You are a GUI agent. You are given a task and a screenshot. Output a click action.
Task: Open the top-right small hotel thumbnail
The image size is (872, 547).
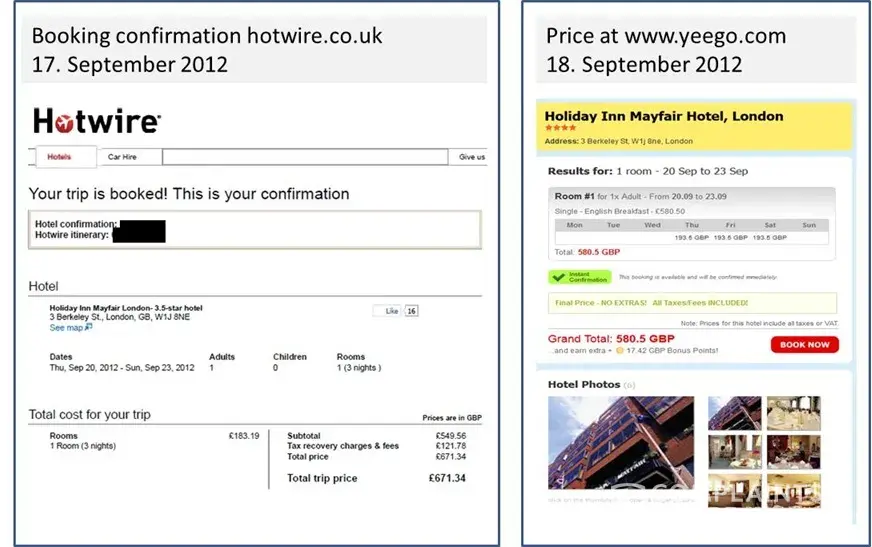coord(794,413)
